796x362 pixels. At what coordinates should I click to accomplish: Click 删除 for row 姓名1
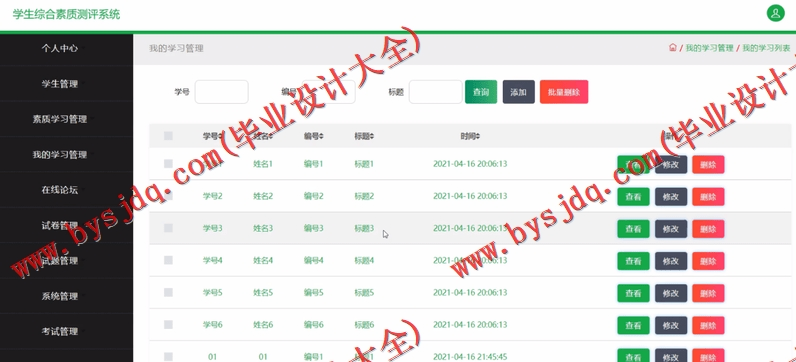tap(708, 164)
